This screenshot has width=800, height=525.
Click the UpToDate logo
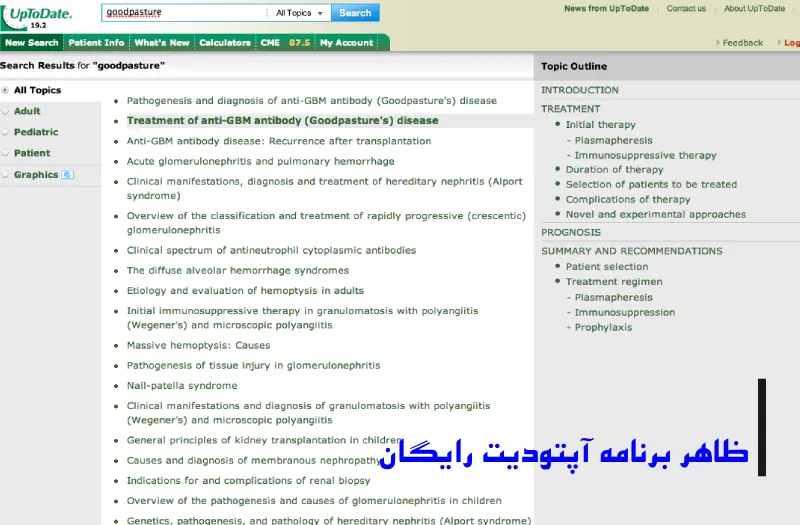tap(37, 16)
